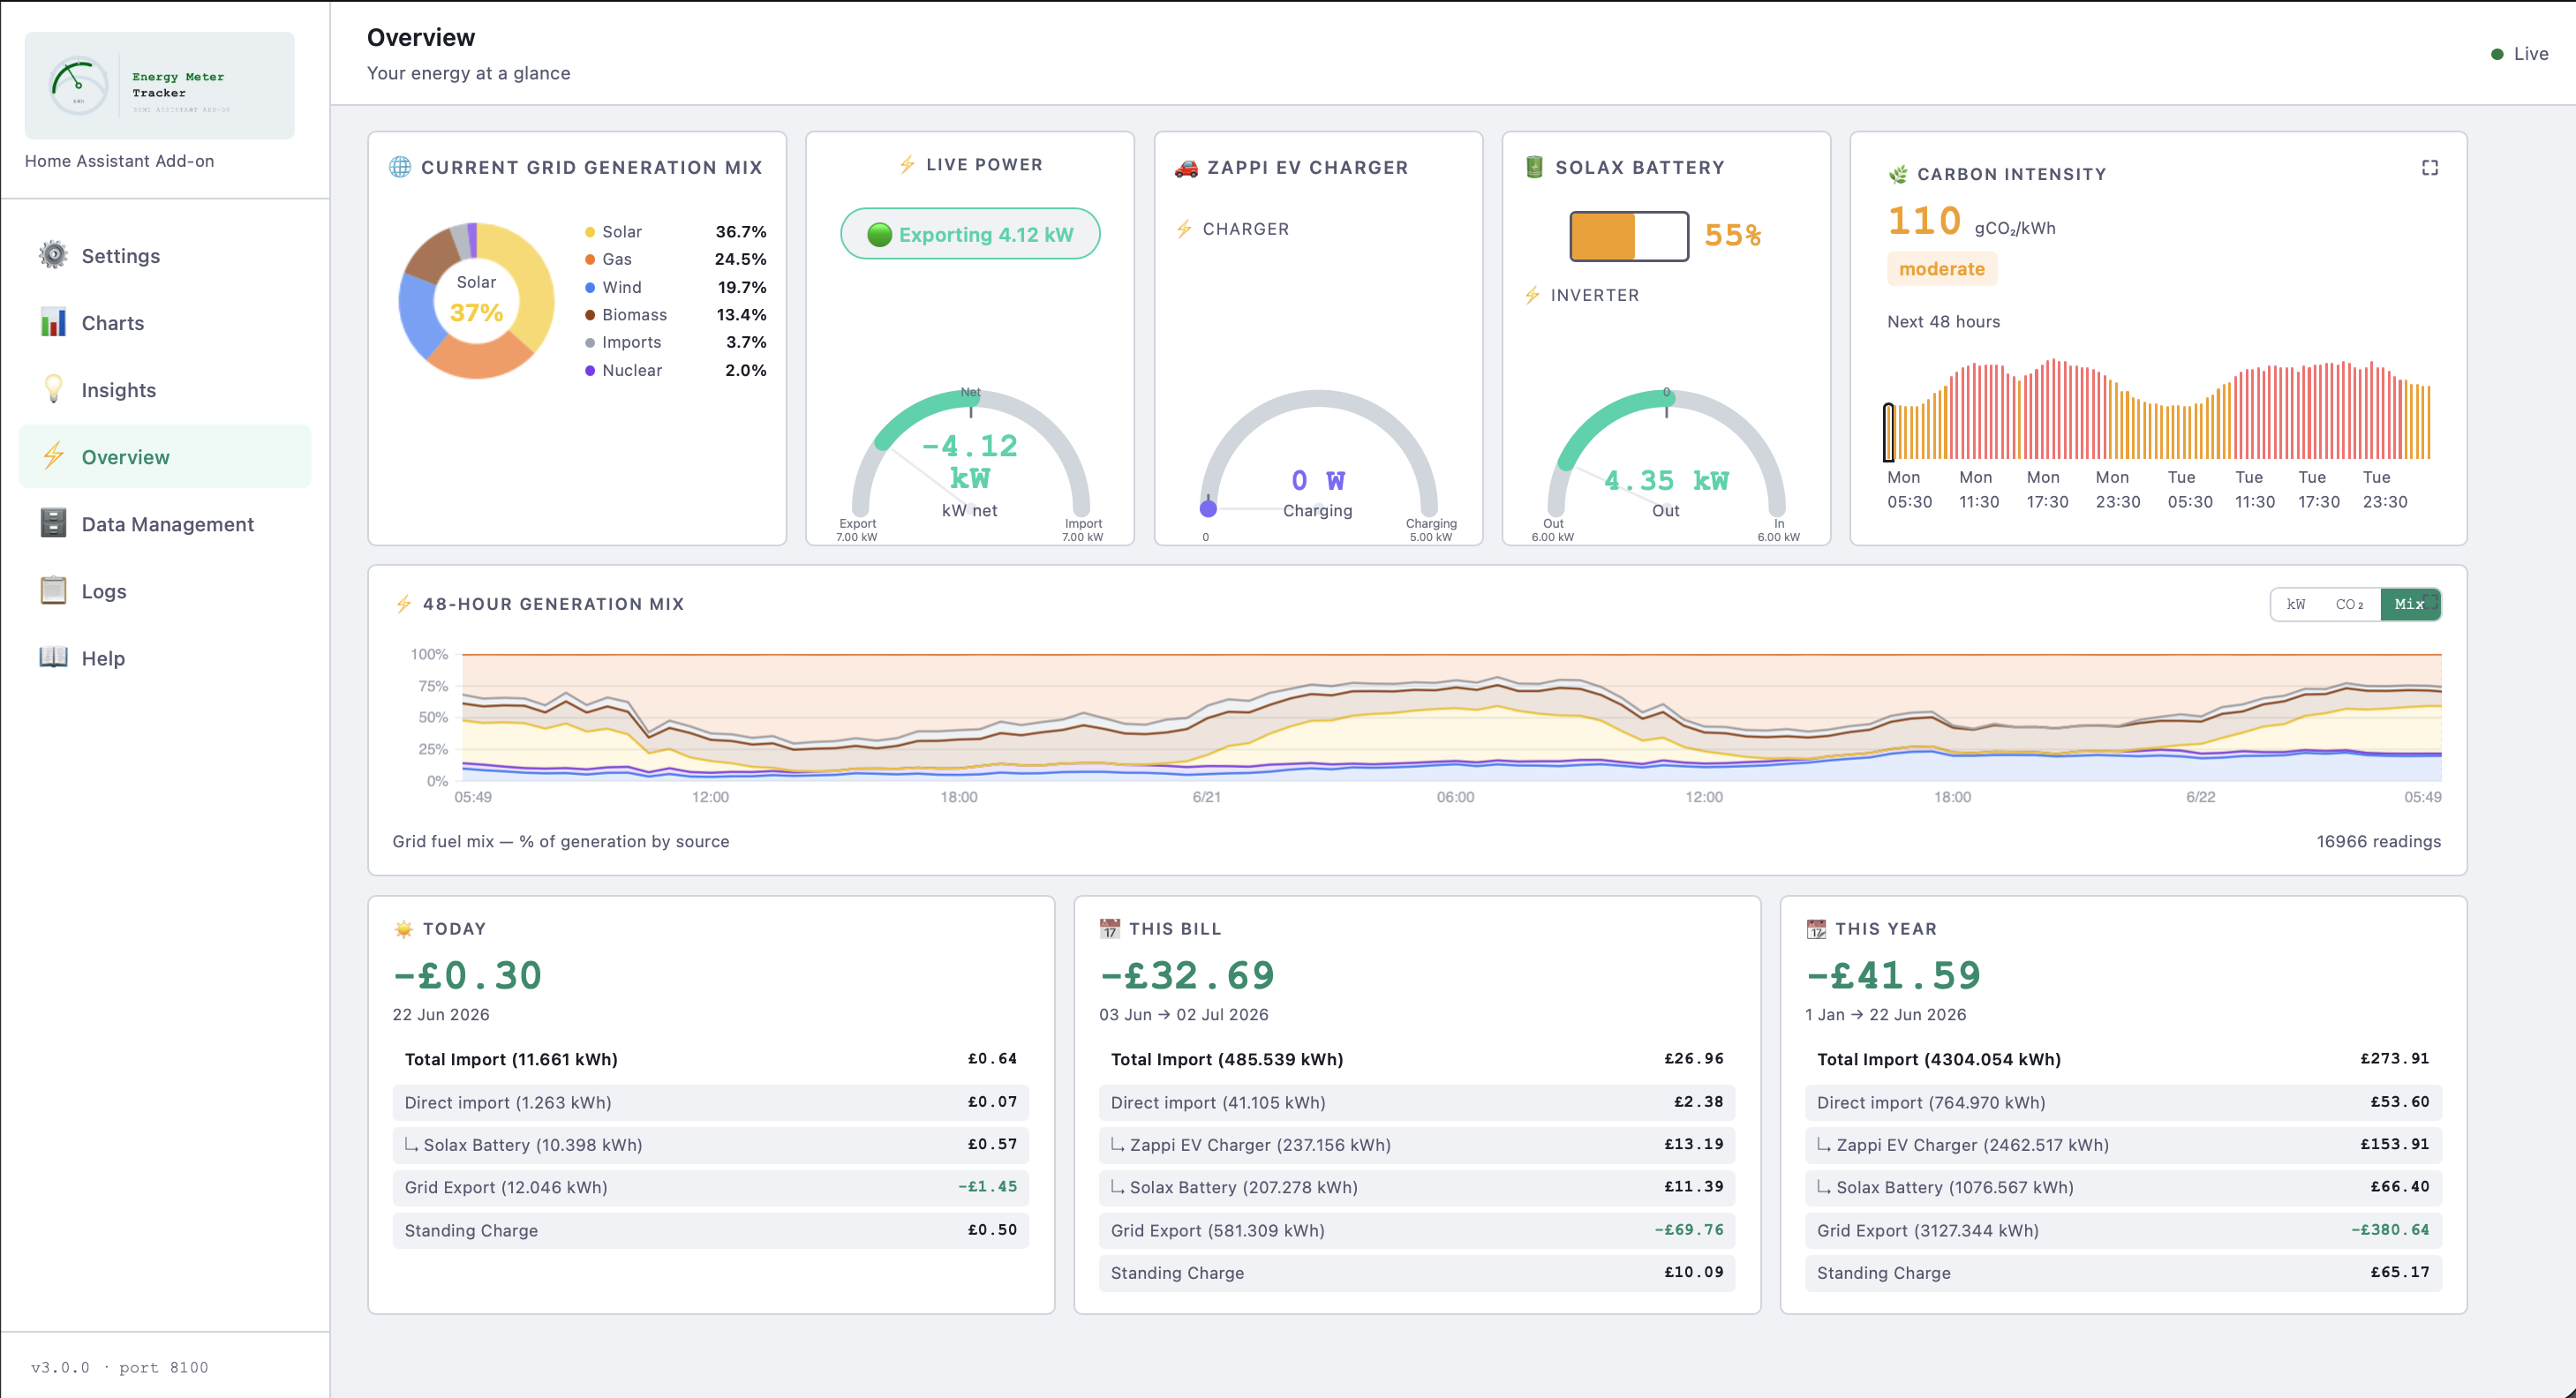
Task: Click the current-time marker on carbon bars
Action: click(x=1888, y=432)
